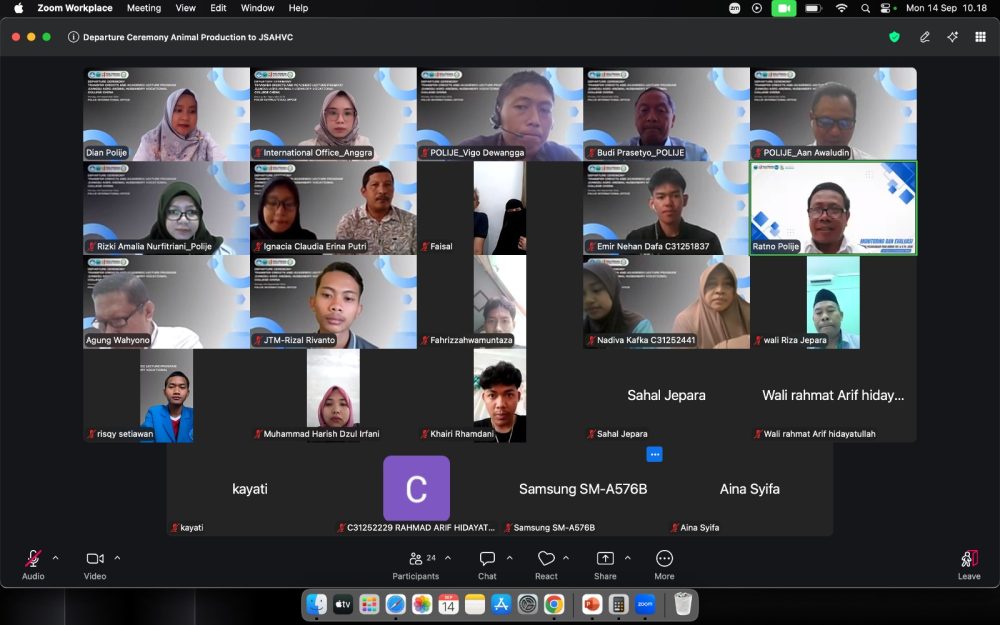Open the pencil notes icon in the title bar
Screen dimensions: 1000x625
point(924,37)
